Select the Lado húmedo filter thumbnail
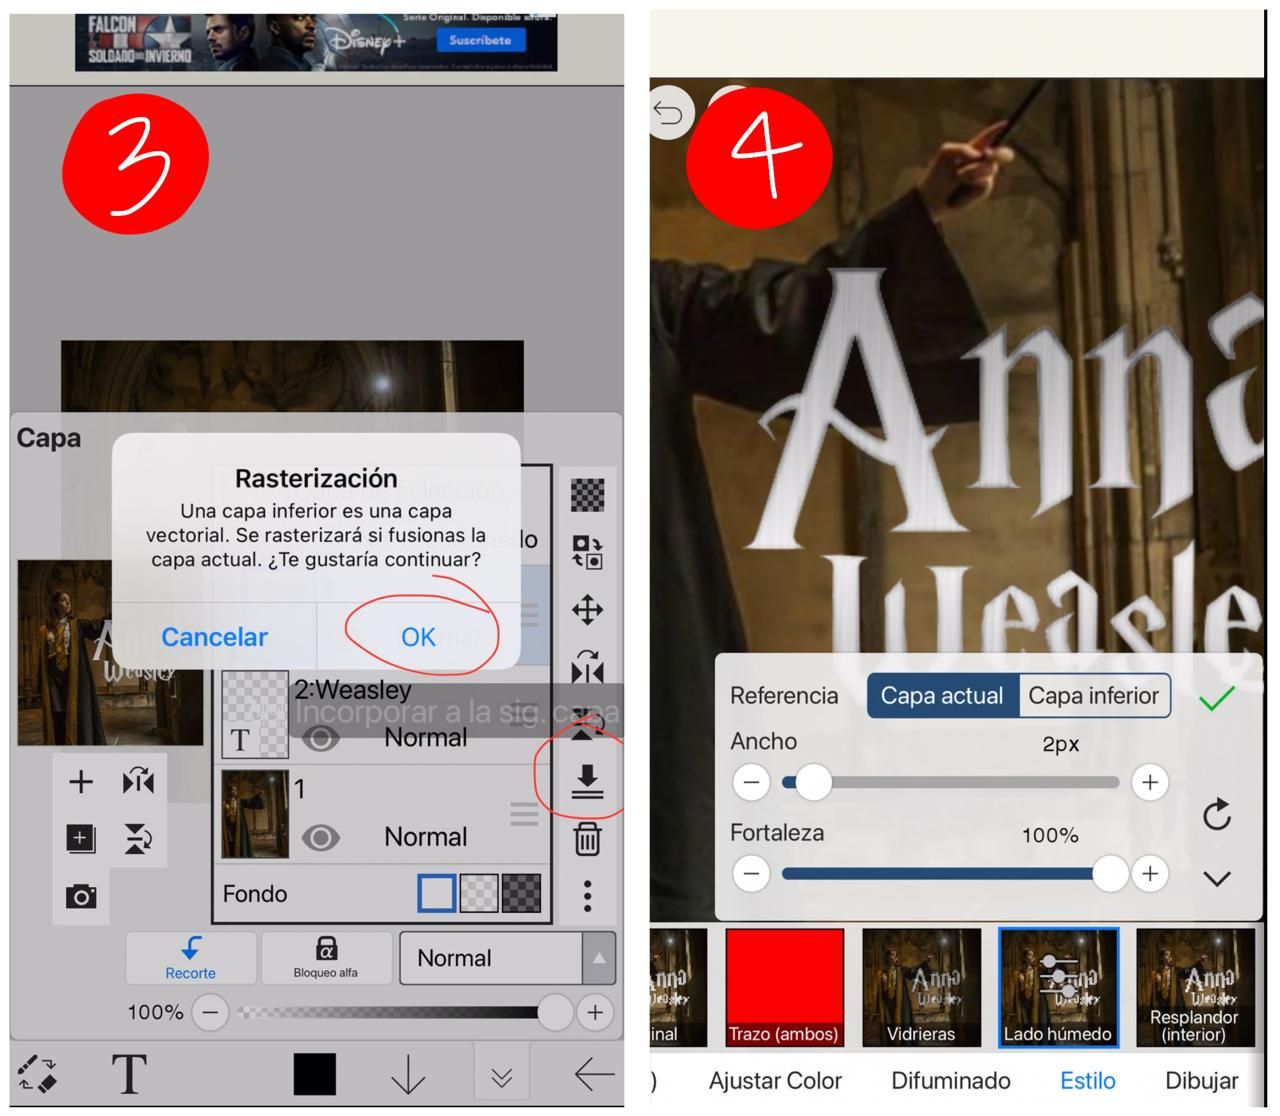 click(1058, 987)
